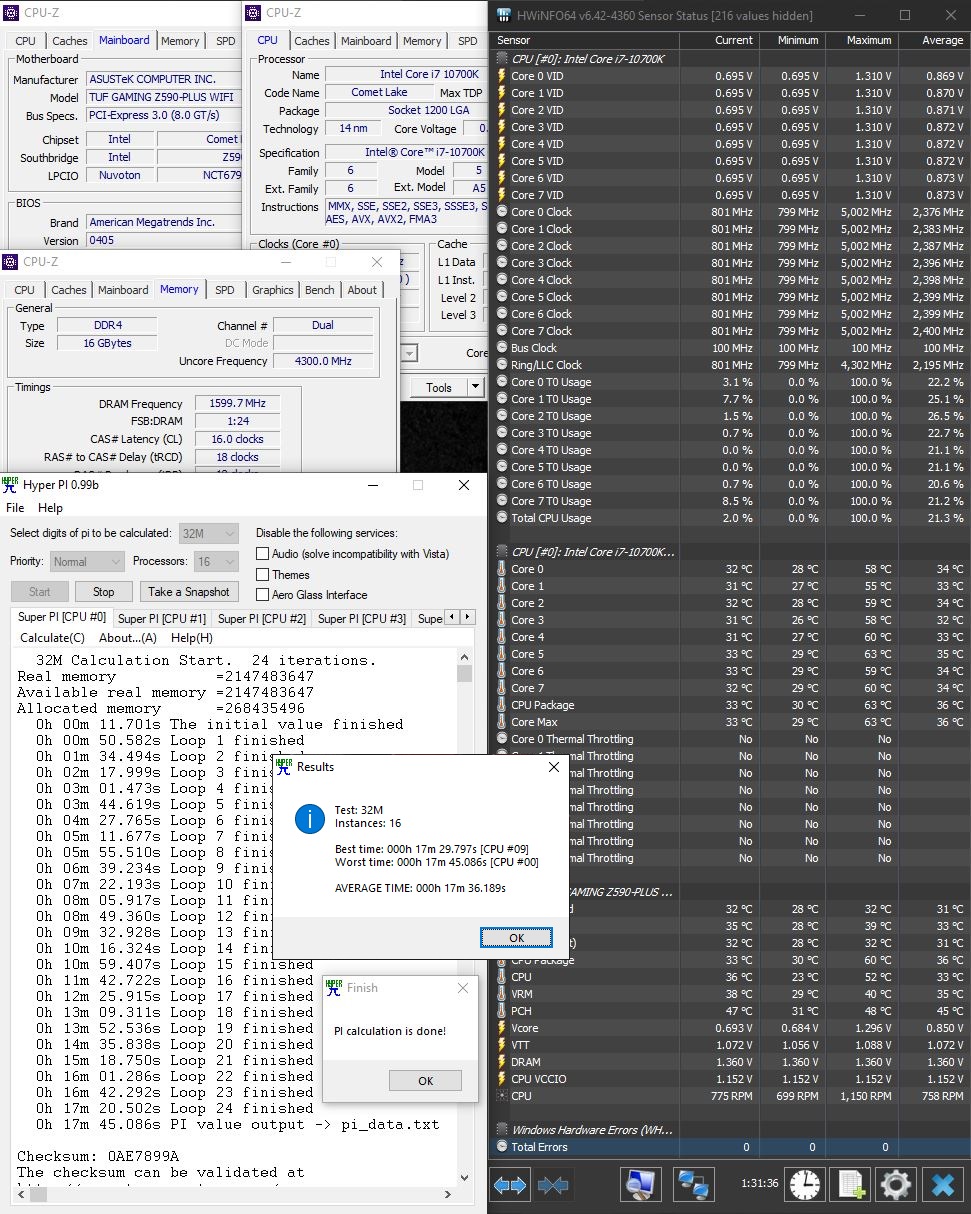Open Bench tab in CPU-Z
The height and width of the screenshot is (1214, 971).
click(x=320, y=290)
